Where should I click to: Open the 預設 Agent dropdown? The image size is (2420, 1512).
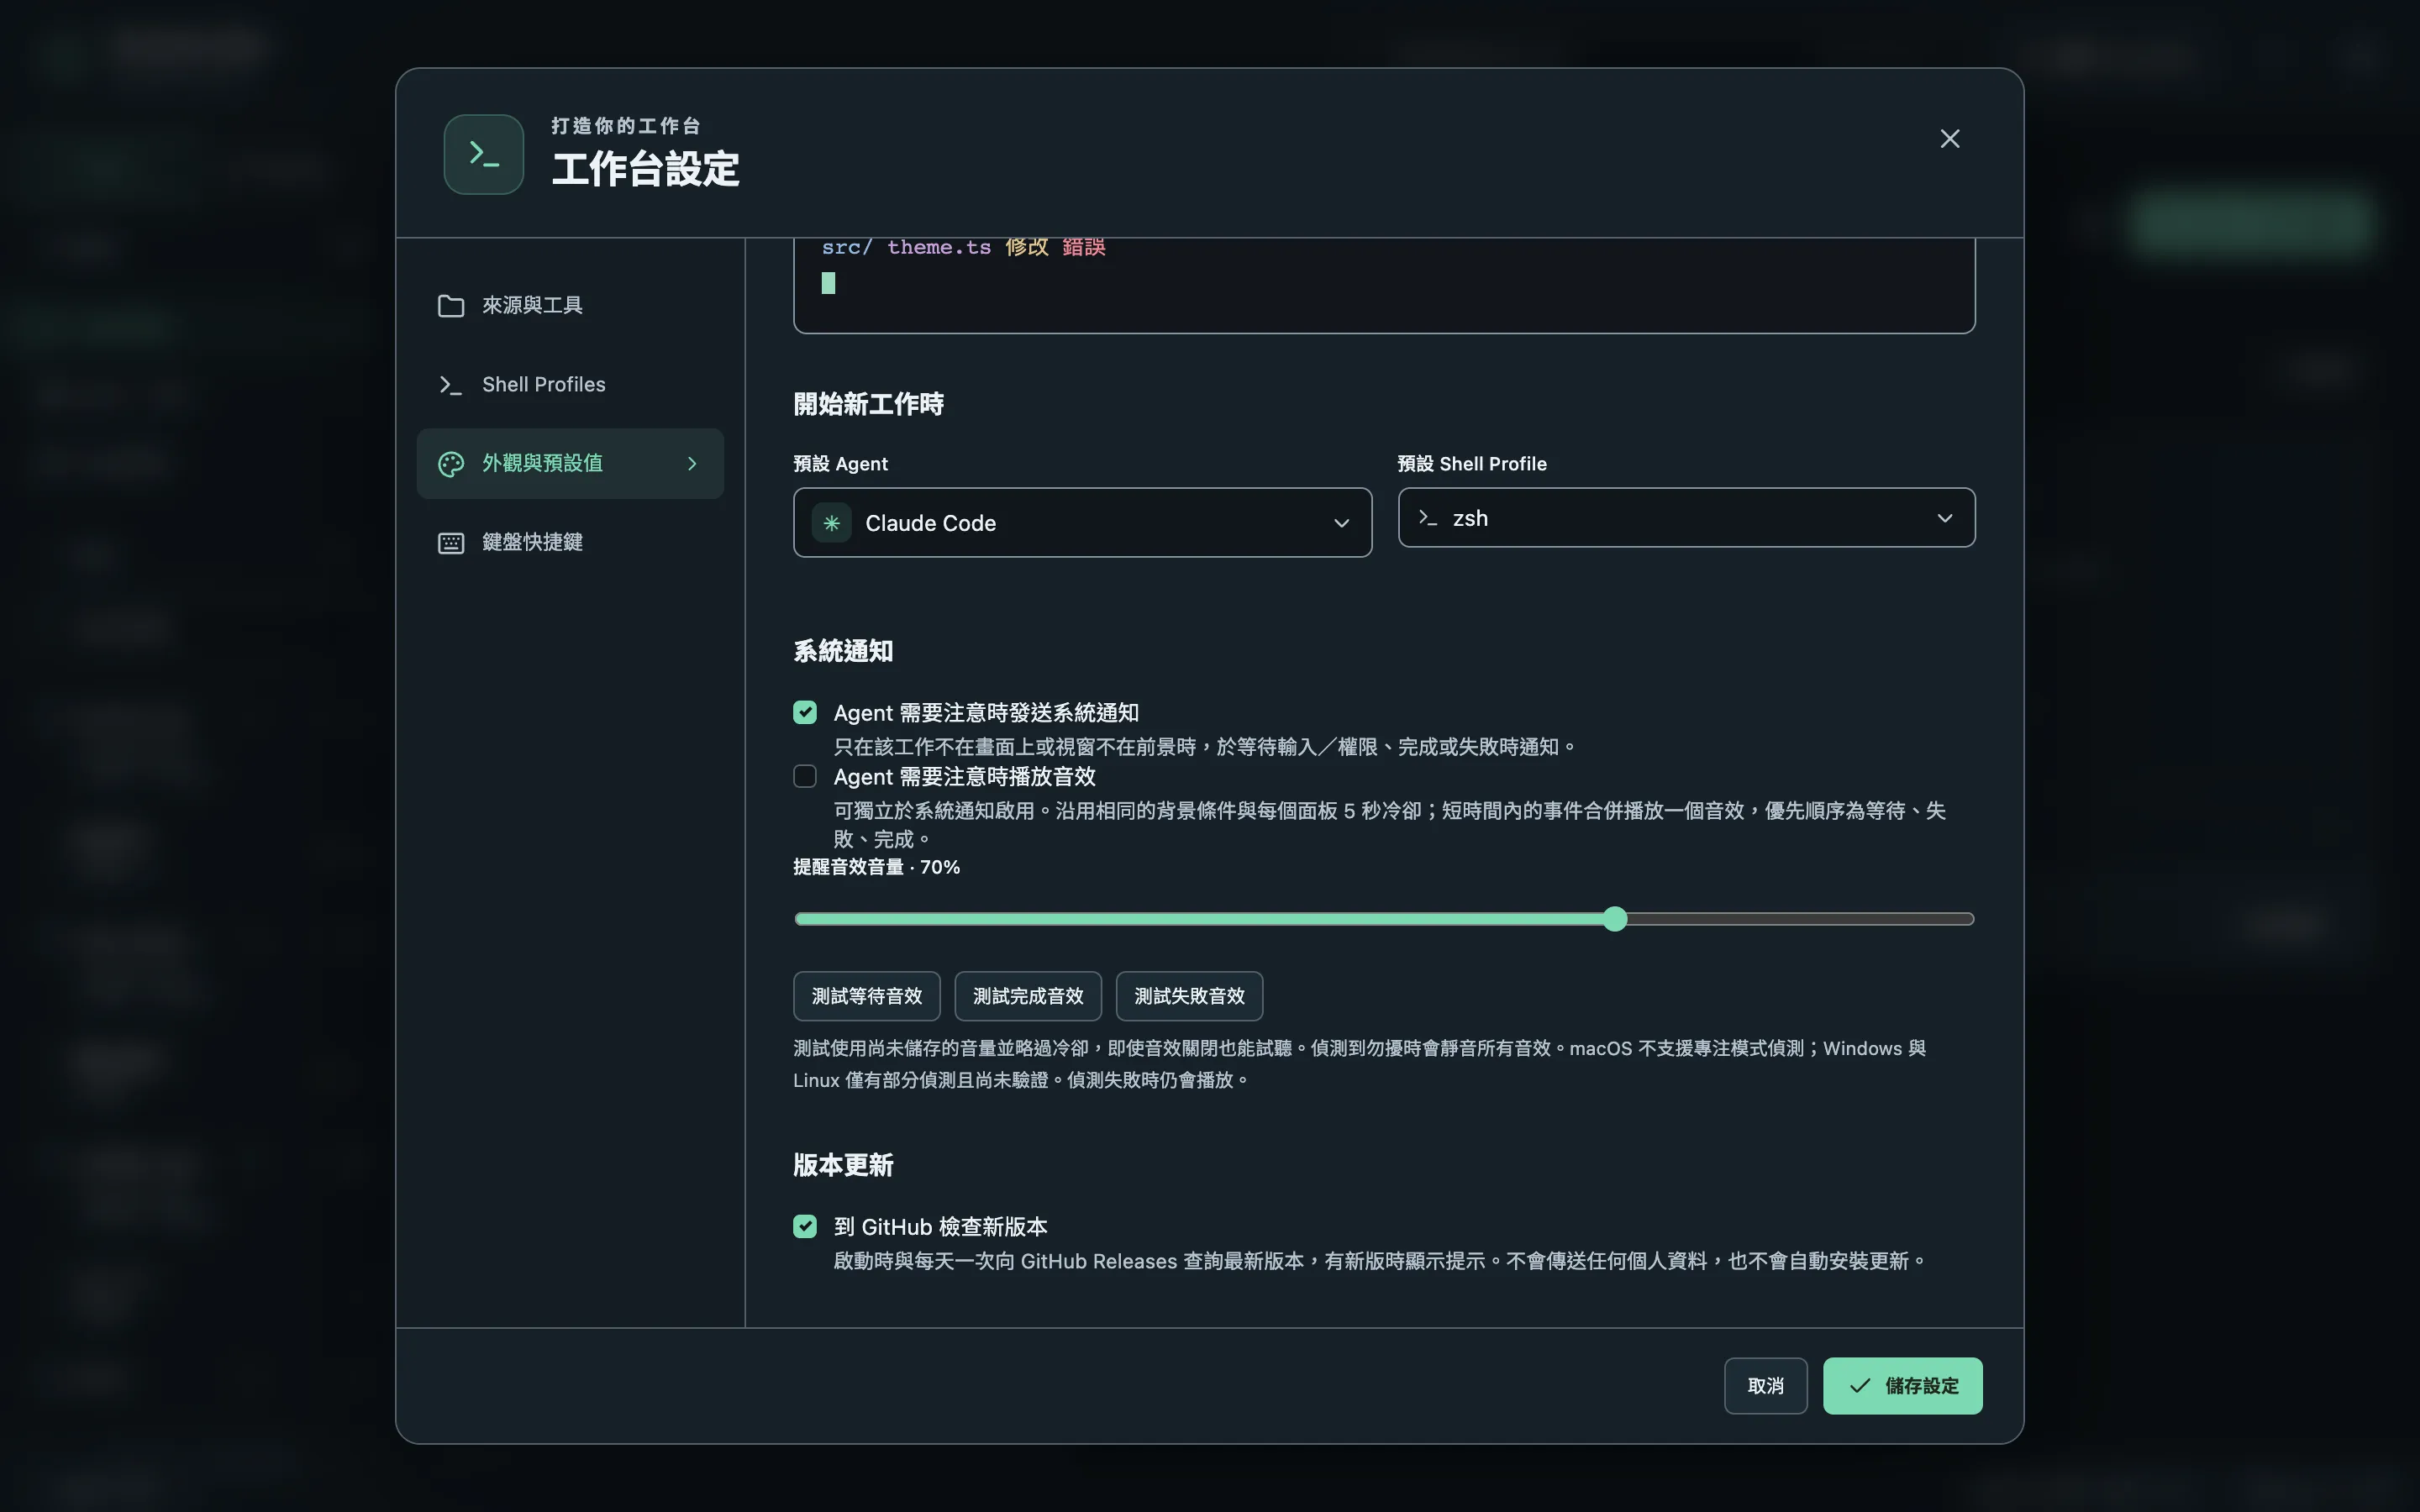[x=1082, y=523]
